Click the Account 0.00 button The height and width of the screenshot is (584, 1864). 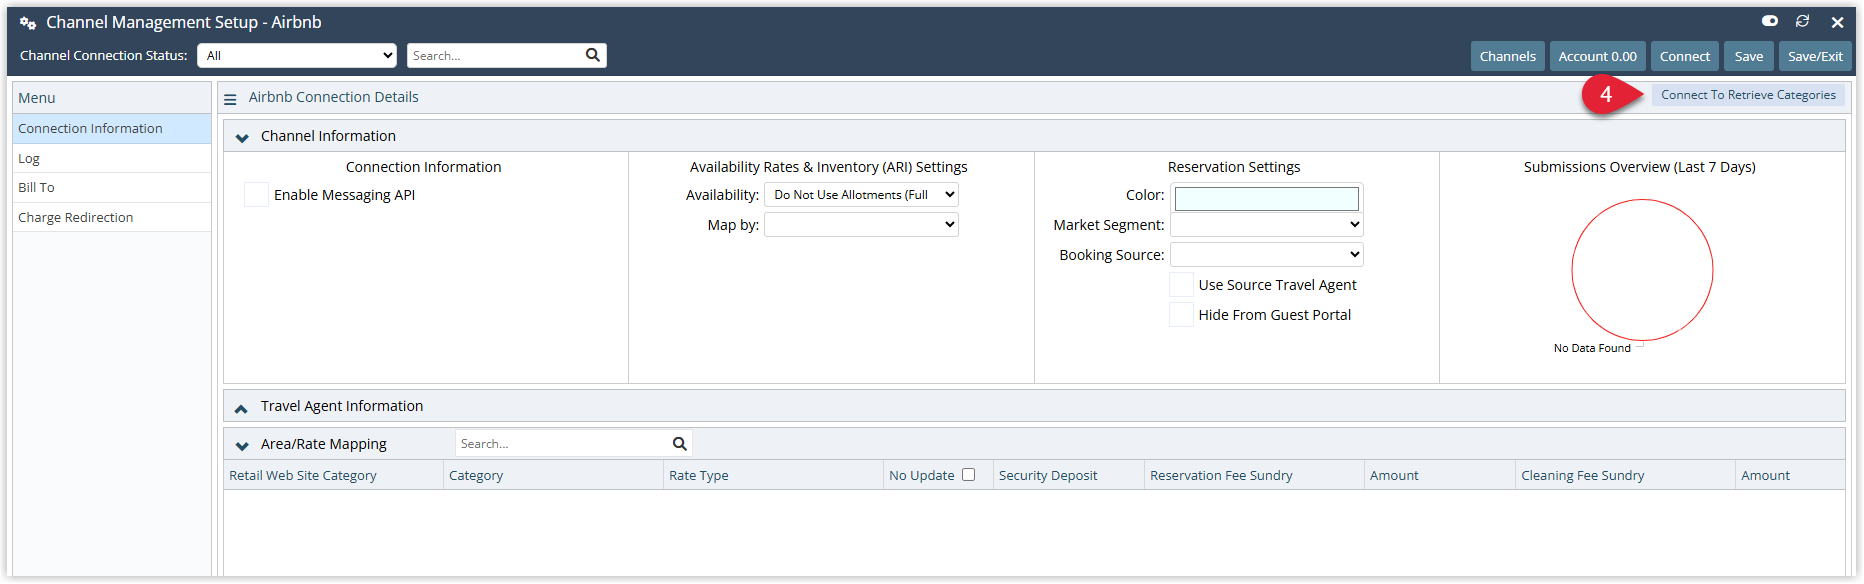1597,56
